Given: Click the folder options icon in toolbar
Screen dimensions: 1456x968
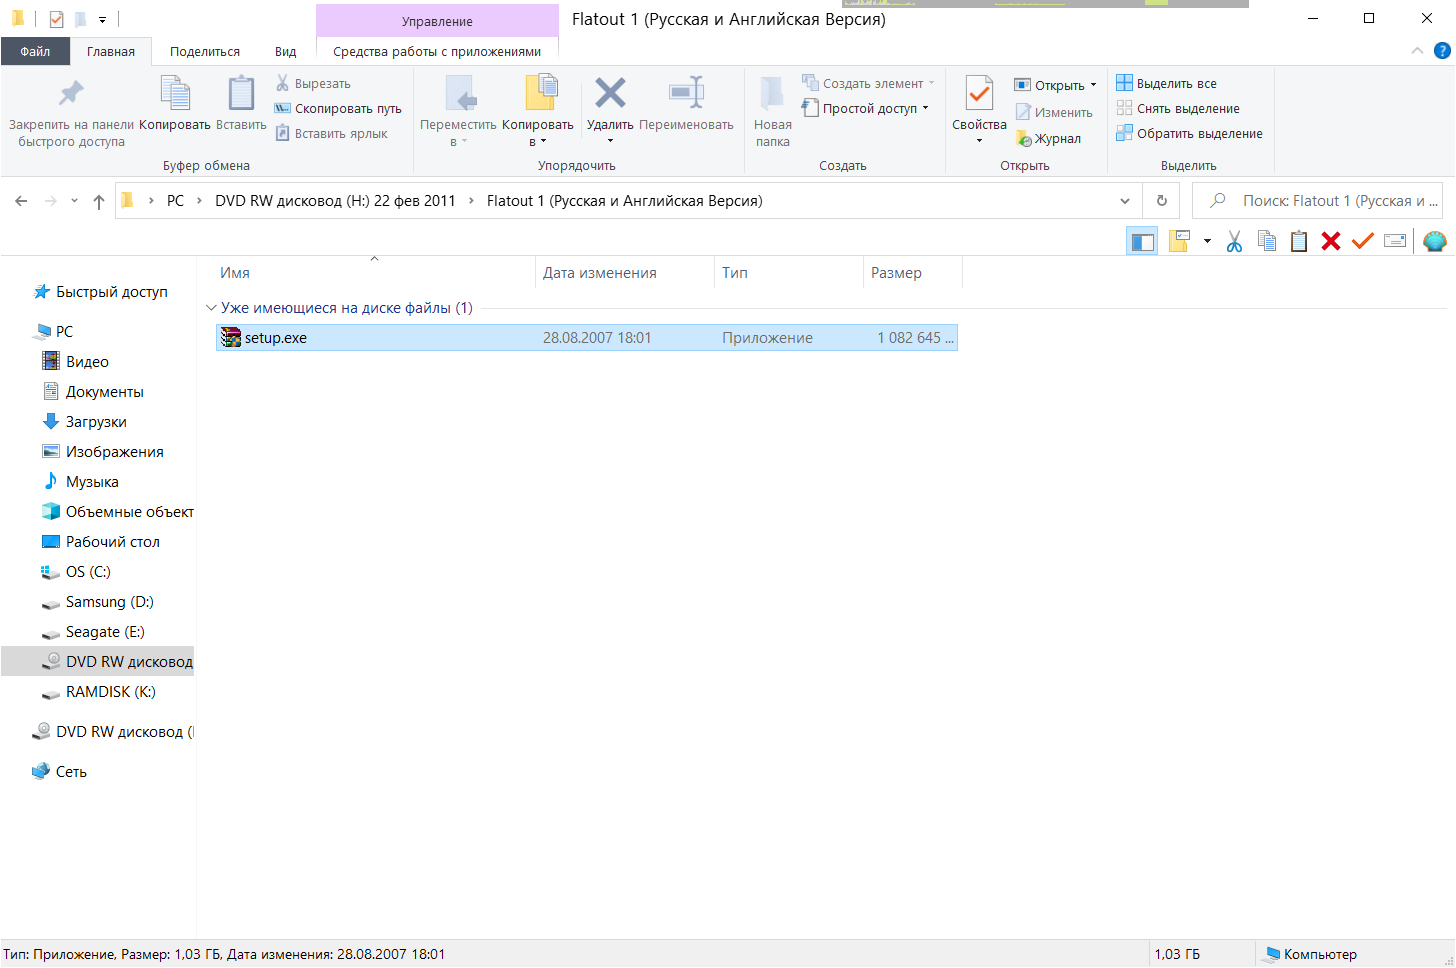Looking at the screenshot, I should [1179, 241].
